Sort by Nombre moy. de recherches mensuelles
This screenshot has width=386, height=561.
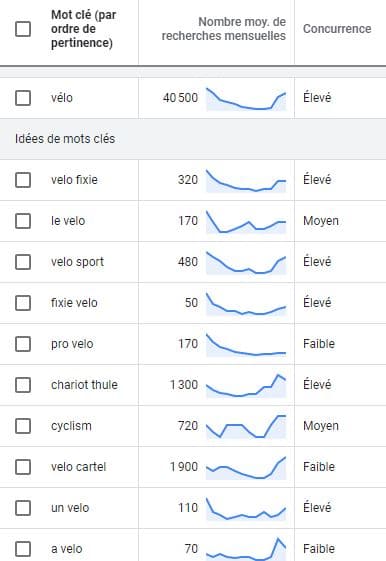click(x=224, y=29)
